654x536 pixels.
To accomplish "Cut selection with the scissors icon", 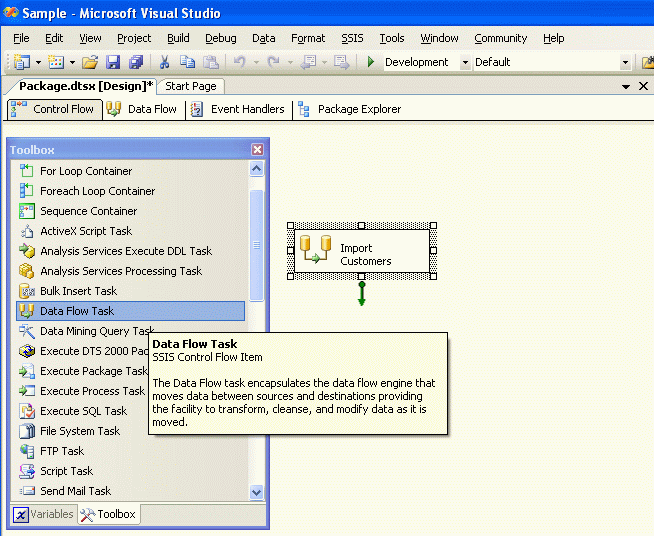I will [164, 62].
